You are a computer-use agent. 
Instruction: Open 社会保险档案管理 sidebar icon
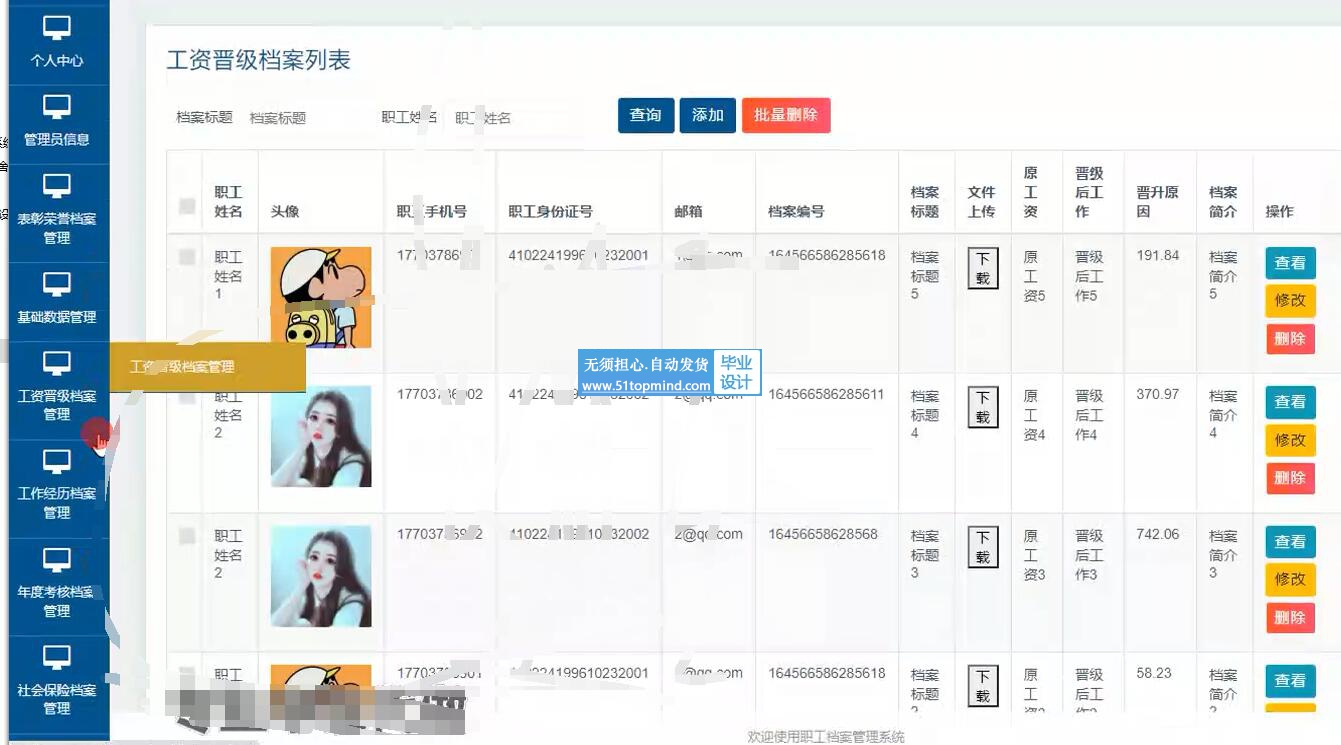(57, 658)
